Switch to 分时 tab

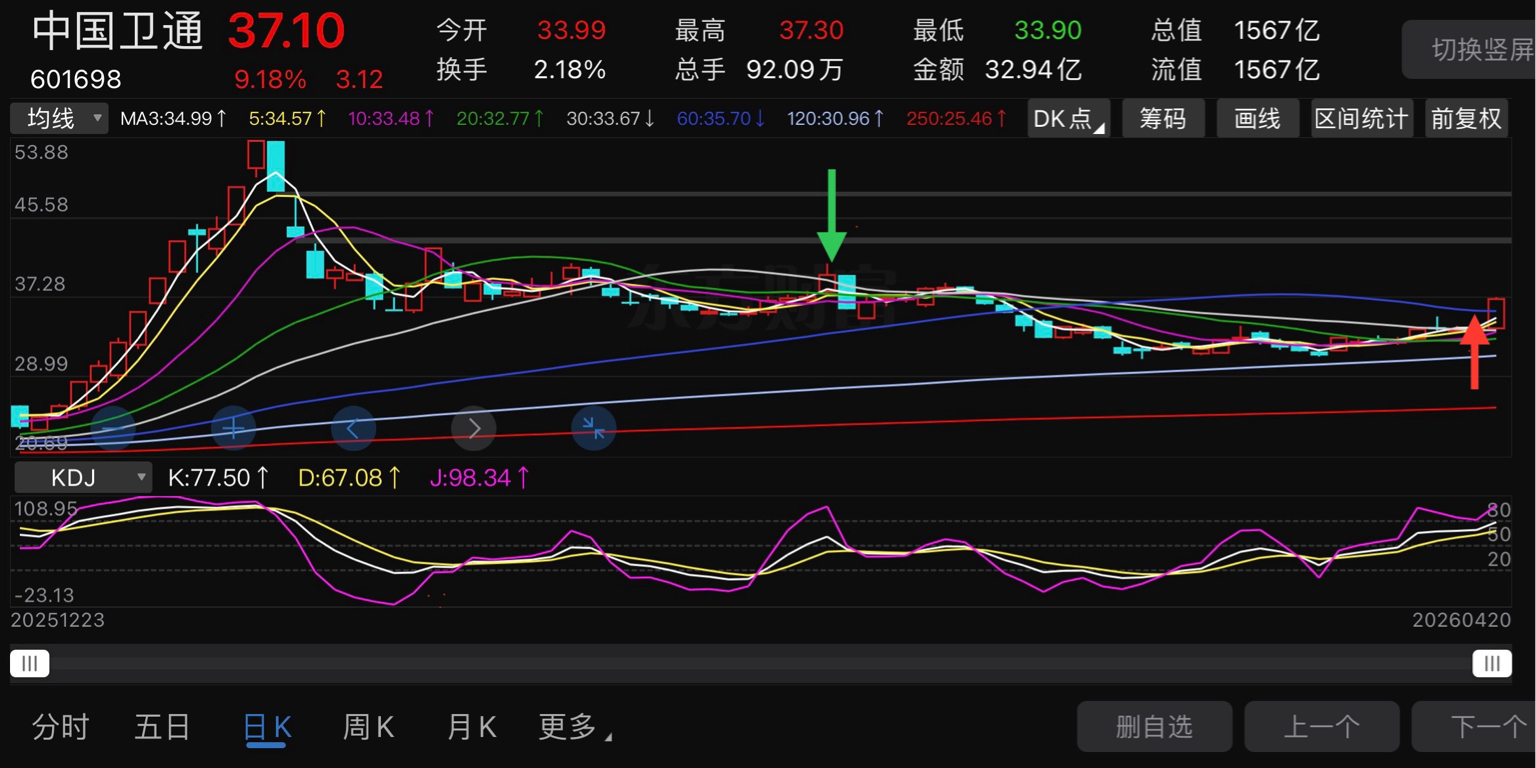click(x=60, y=727)
